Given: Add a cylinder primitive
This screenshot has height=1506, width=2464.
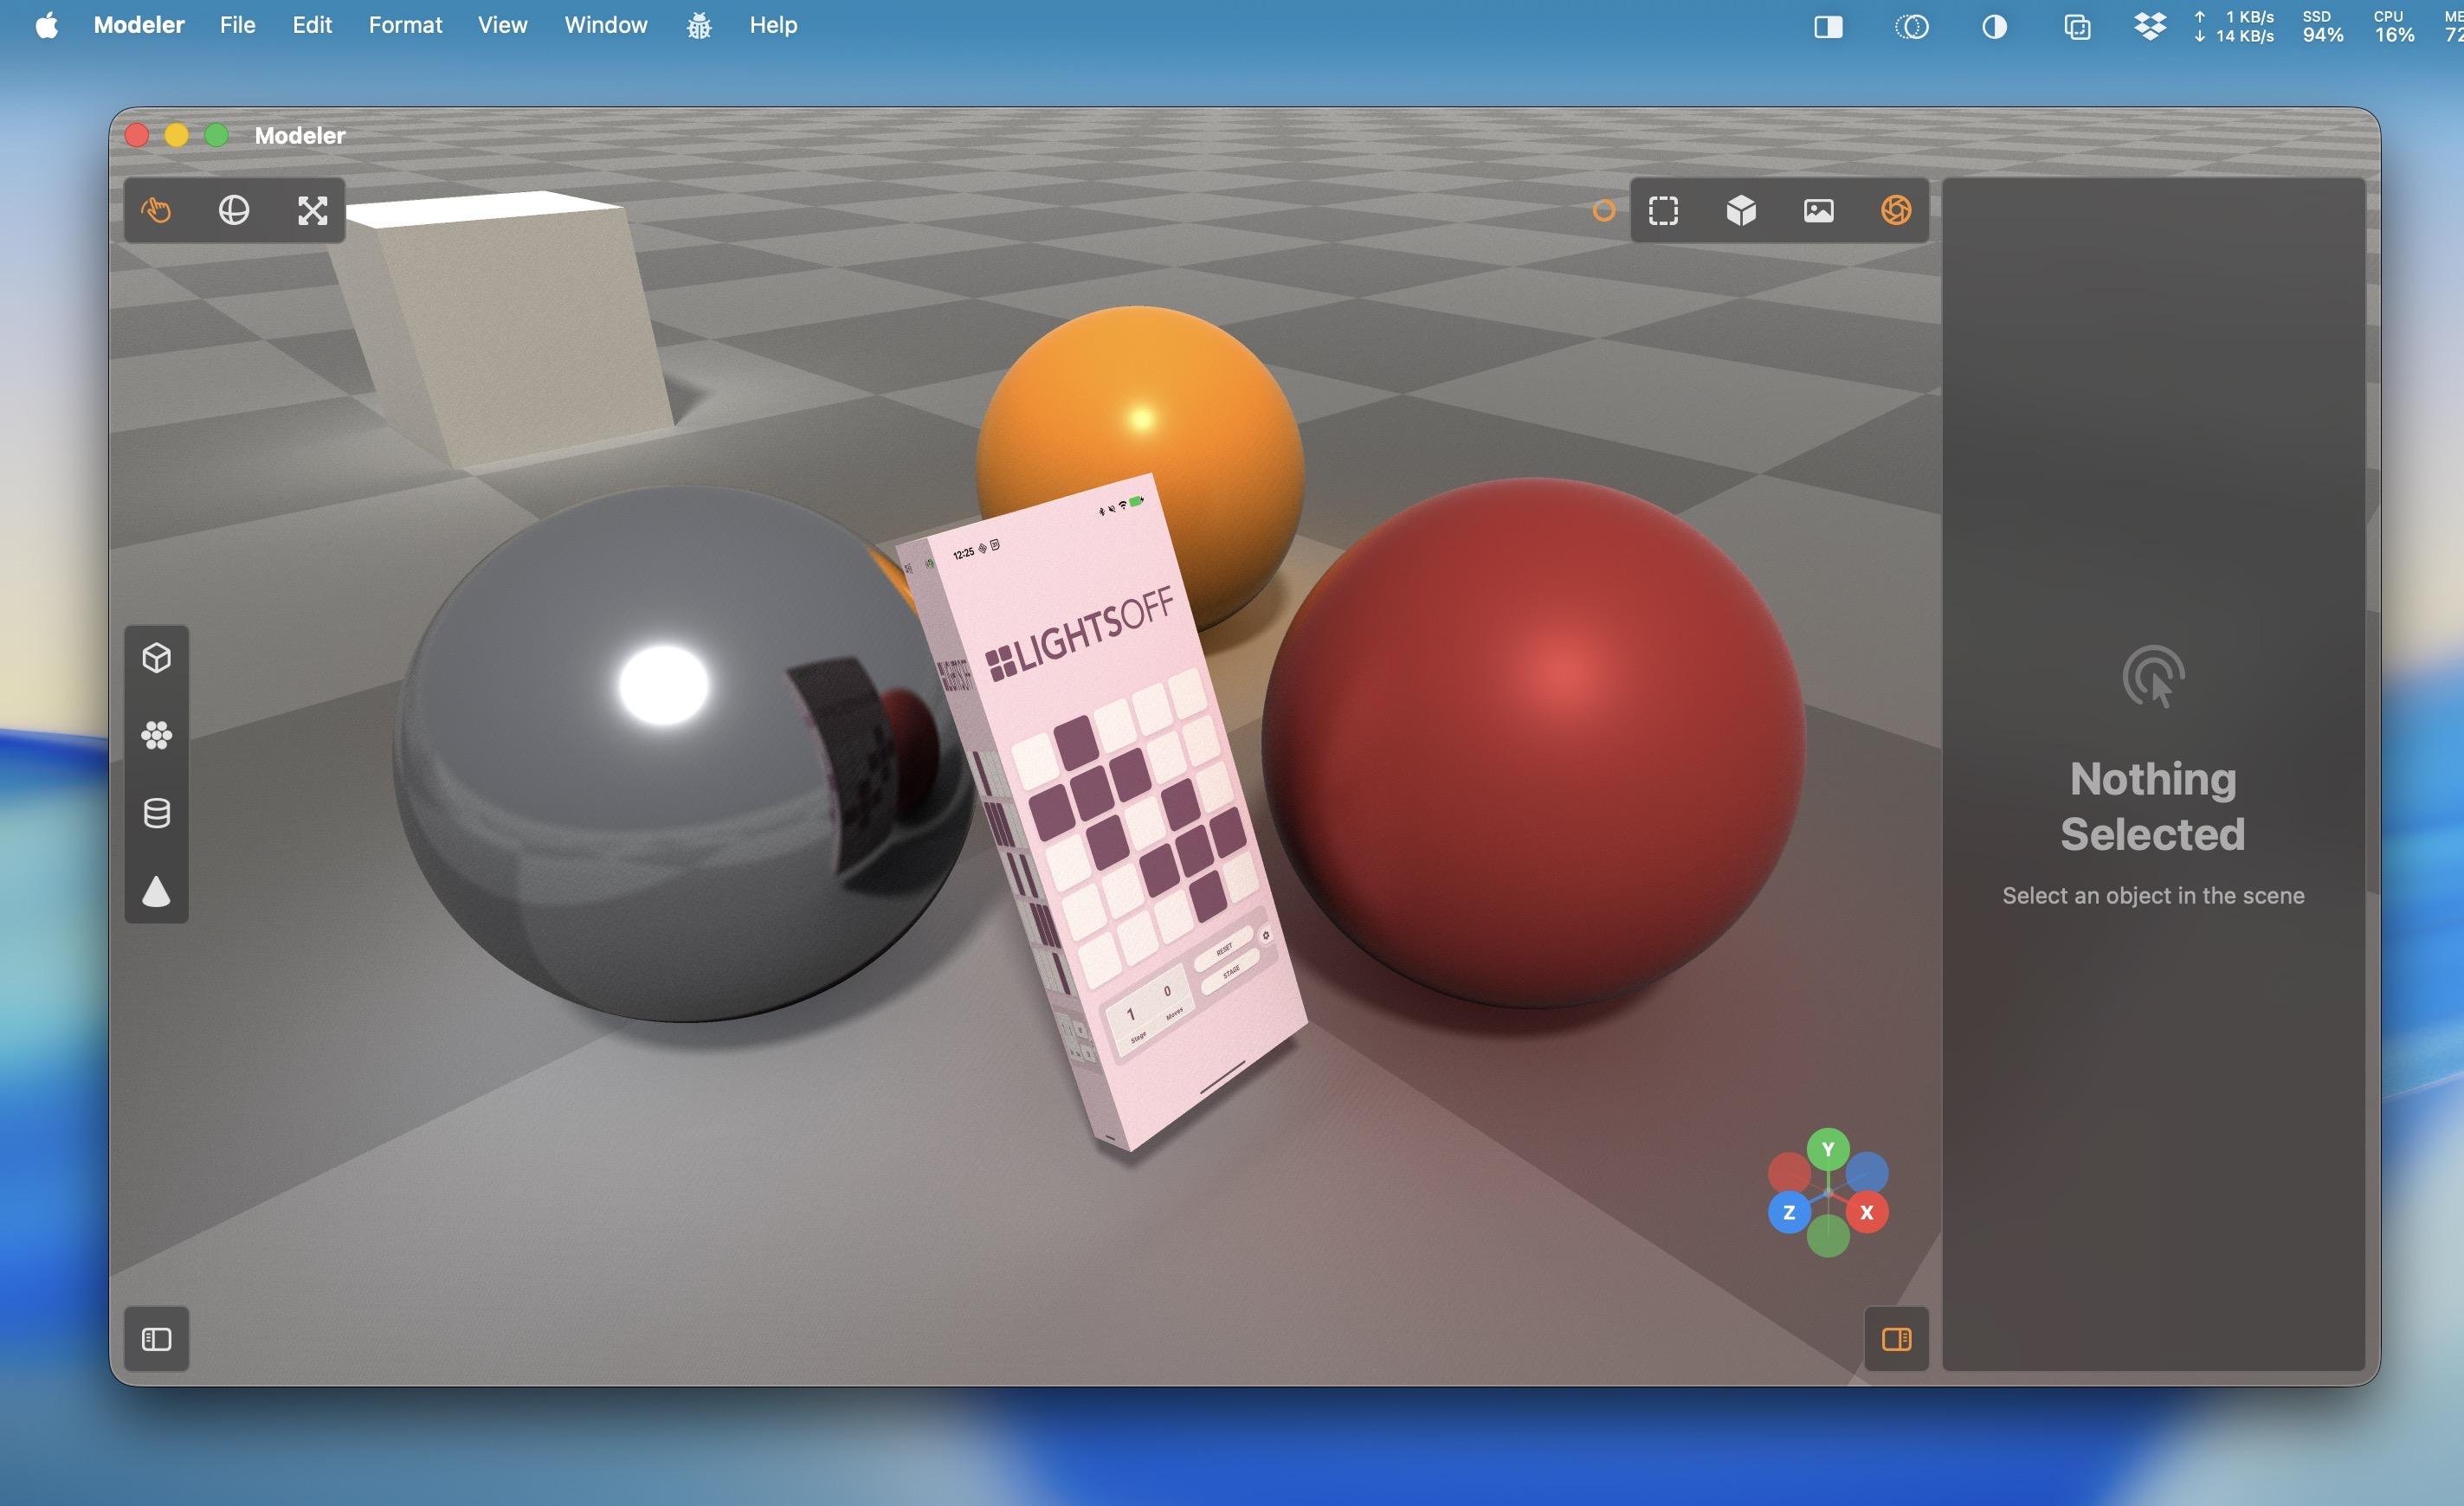Looking at the screenshot, I should pos(157,813).
